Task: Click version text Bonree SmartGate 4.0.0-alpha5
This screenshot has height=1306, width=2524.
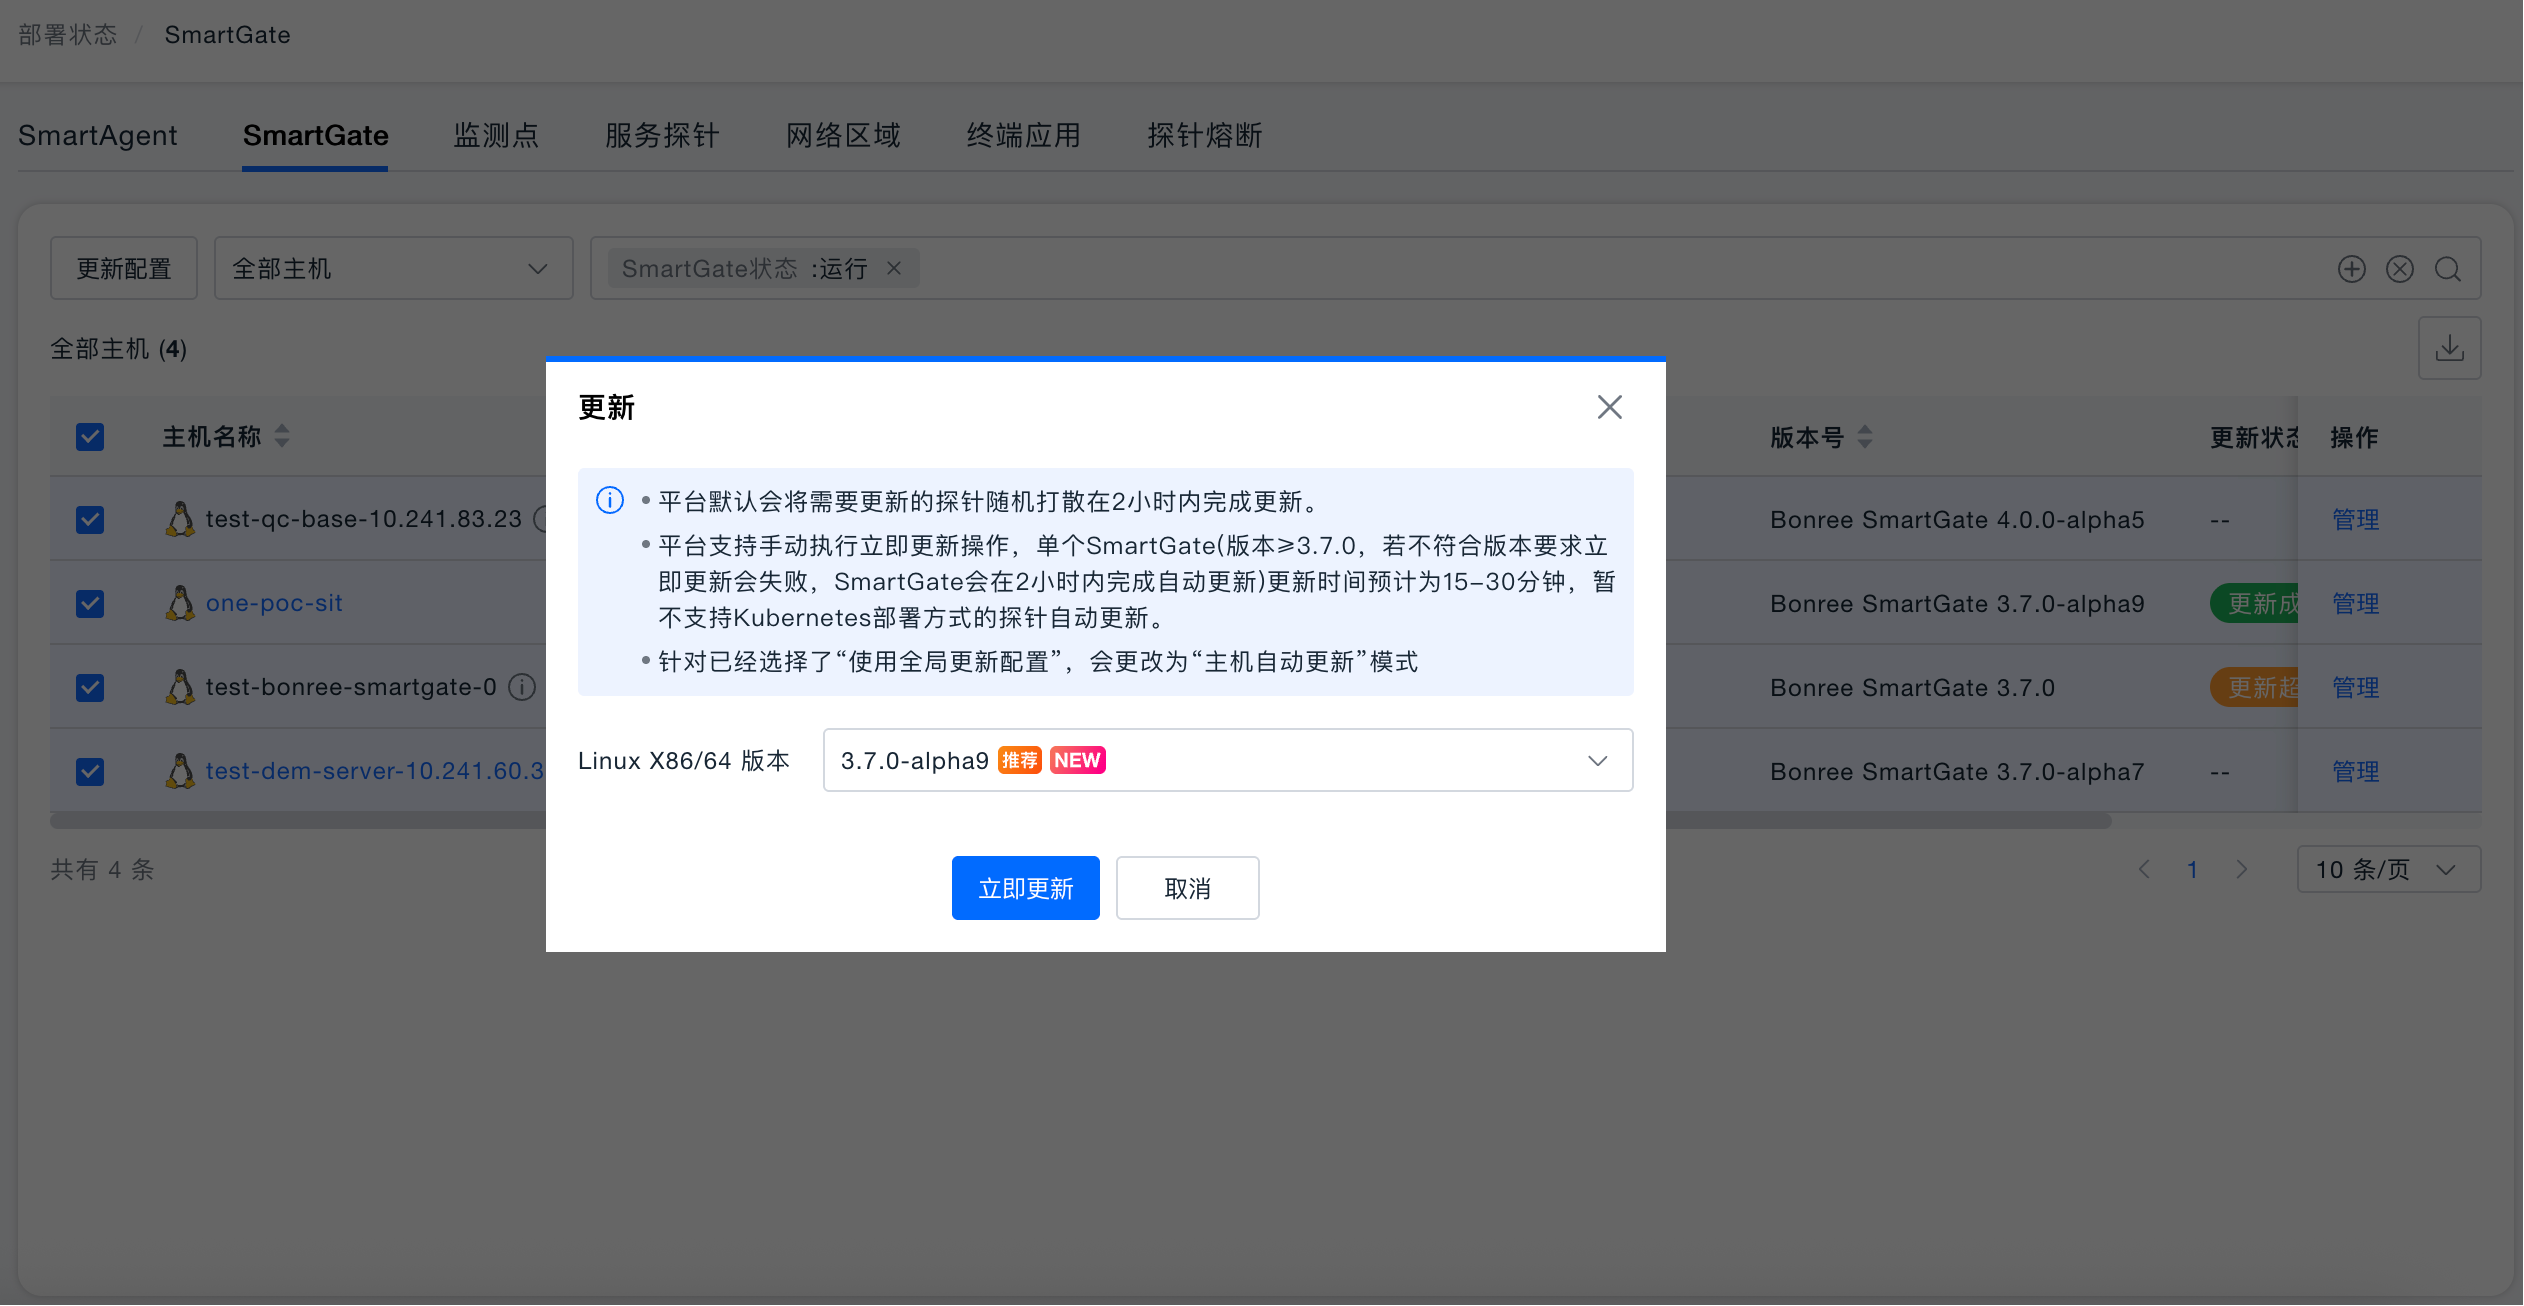Action: tap(1957, 519)
